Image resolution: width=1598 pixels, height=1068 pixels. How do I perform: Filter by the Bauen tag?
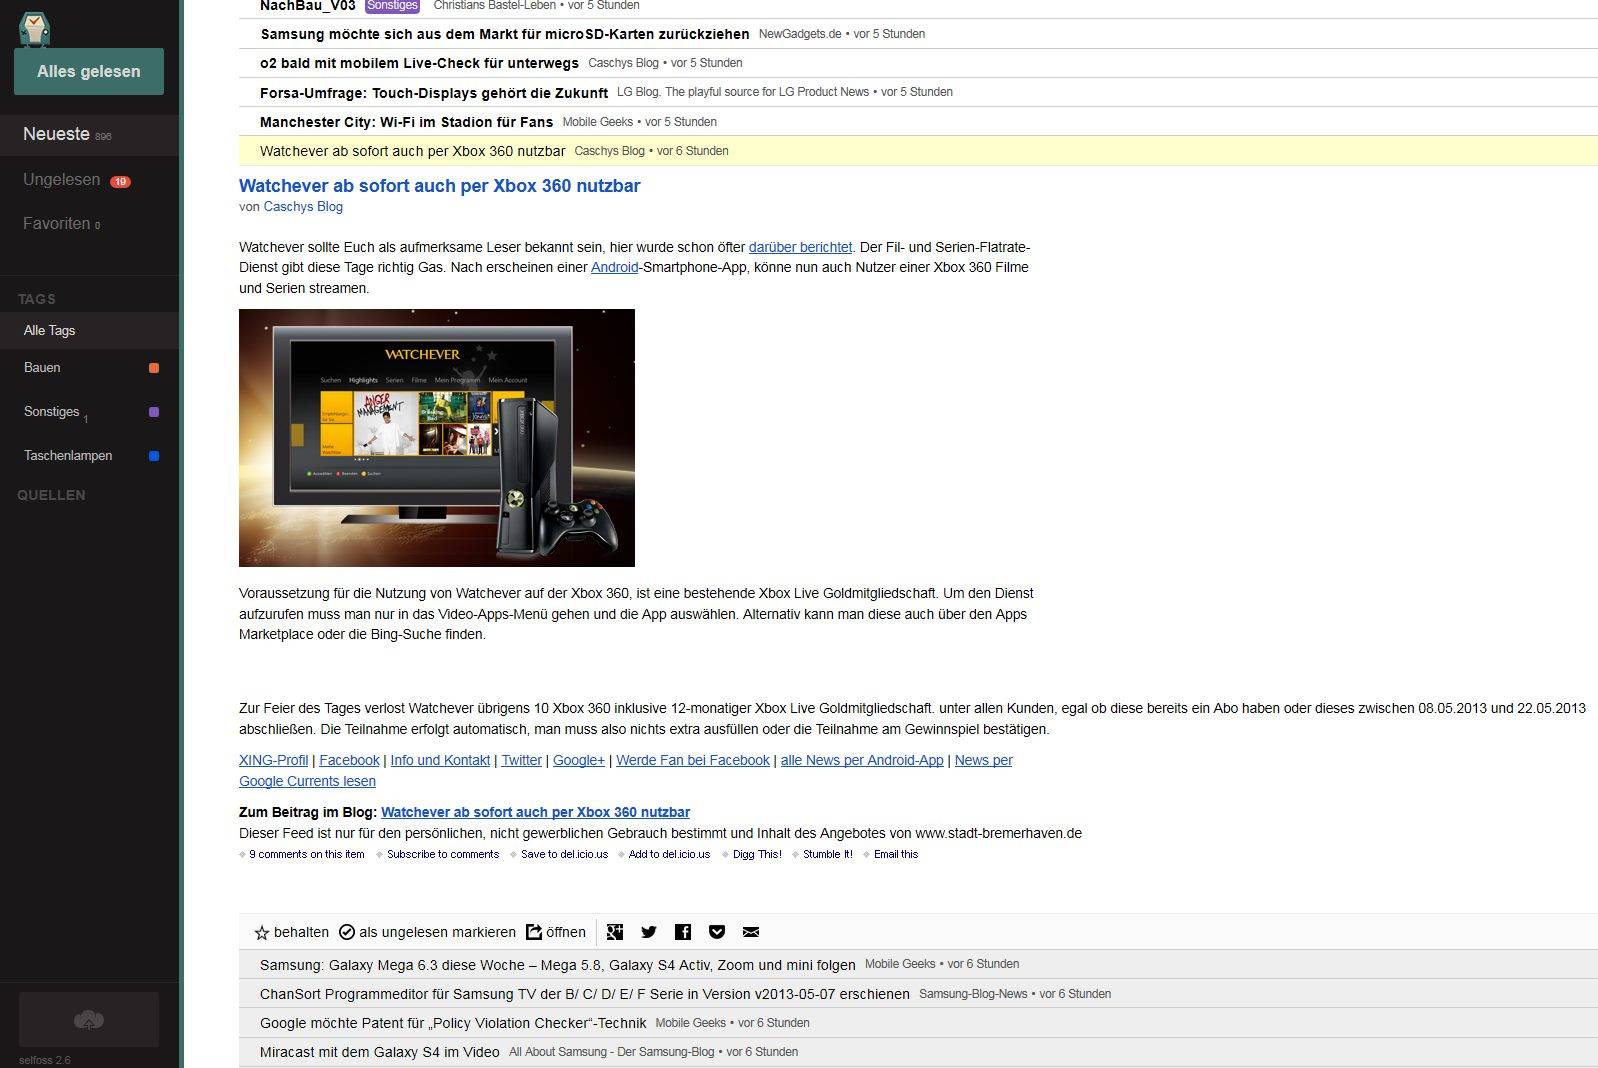pos(89,368)
